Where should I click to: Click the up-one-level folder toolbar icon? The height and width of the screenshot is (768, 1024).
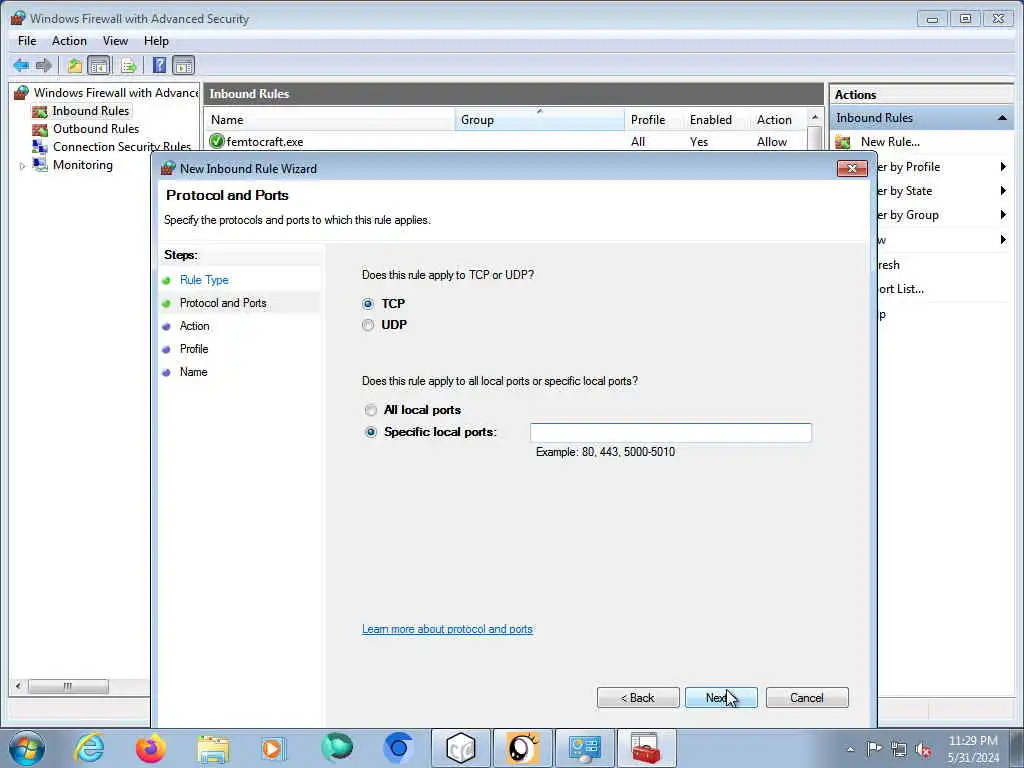click(74, 65)
